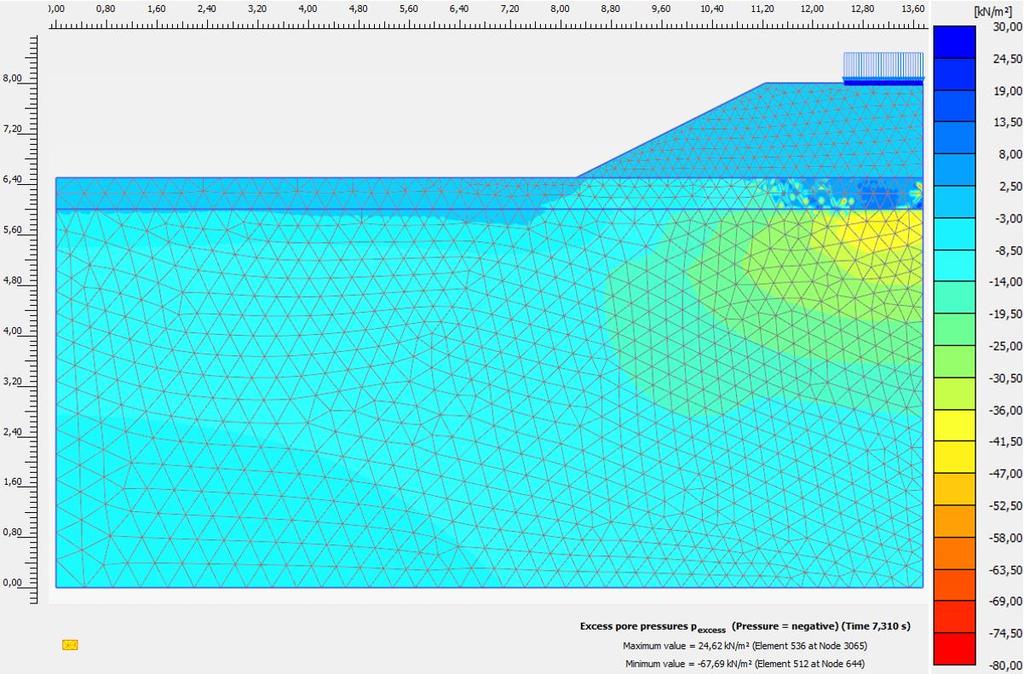1024x674 pixels.
Task: Click 7,20 on the vertical ruler
Action: 12,129
